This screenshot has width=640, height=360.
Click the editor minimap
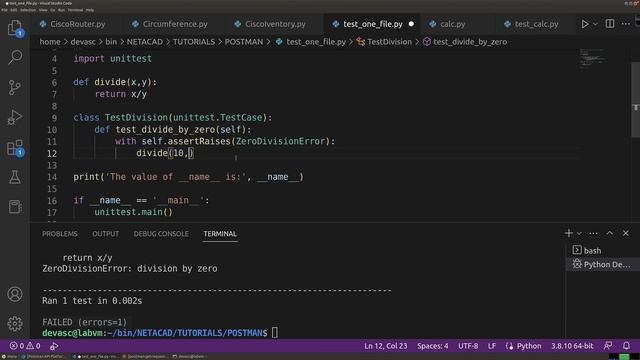click(x=592, y=58)
